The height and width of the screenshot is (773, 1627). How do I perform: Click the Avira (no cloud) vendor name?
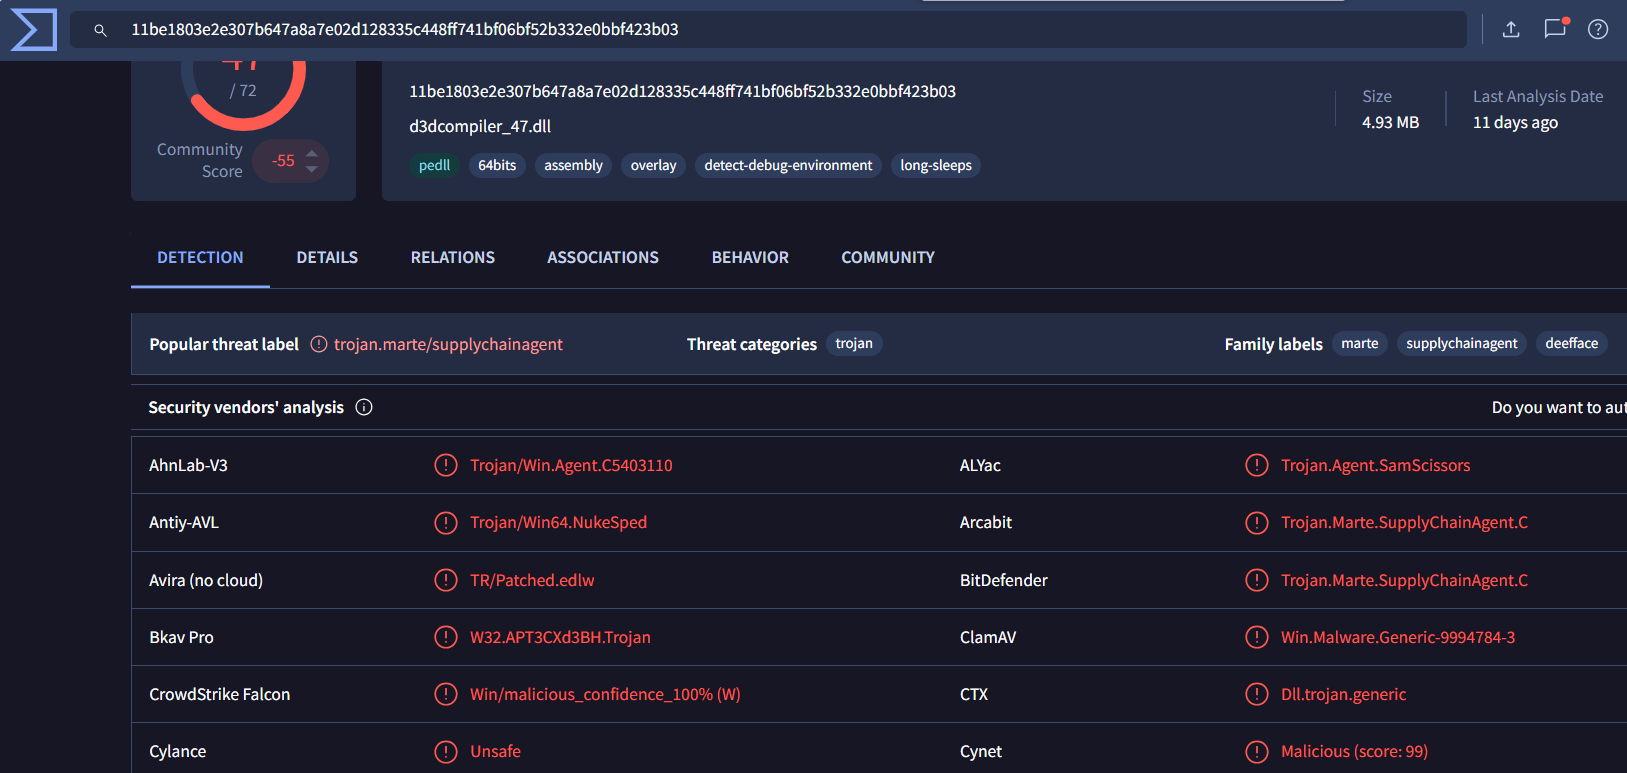206,580
